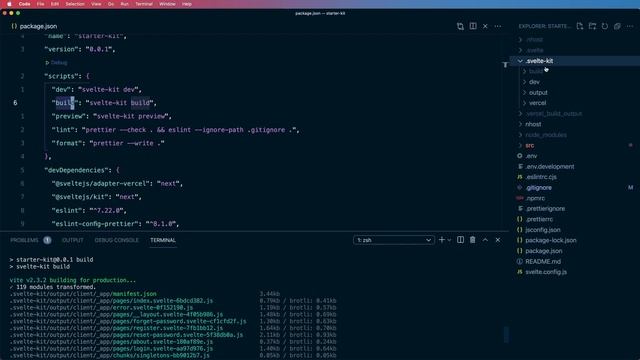Open Explorer views and more actions menu

click(x=630, y=26)
